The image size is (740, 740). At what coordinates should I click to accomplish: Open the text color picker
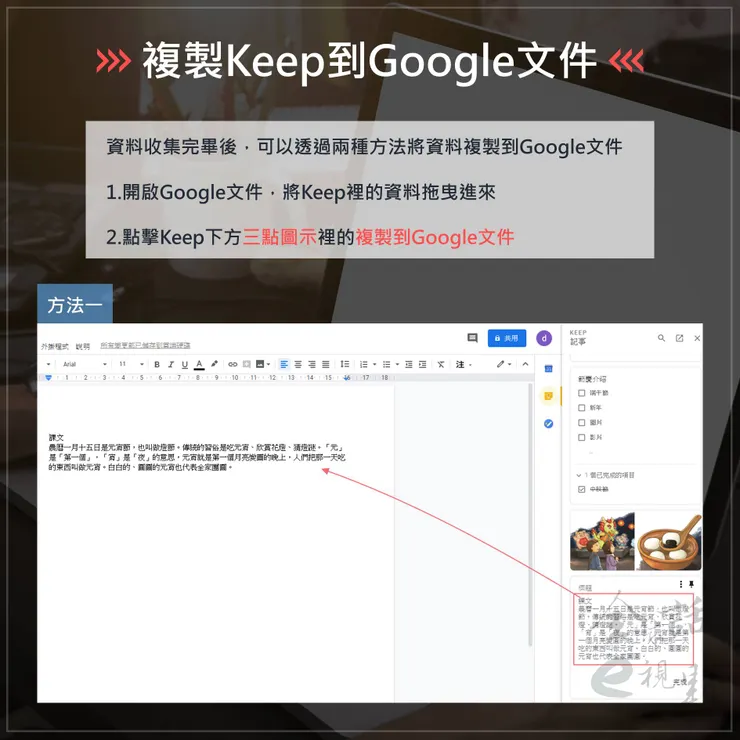(x=199, y=364)
